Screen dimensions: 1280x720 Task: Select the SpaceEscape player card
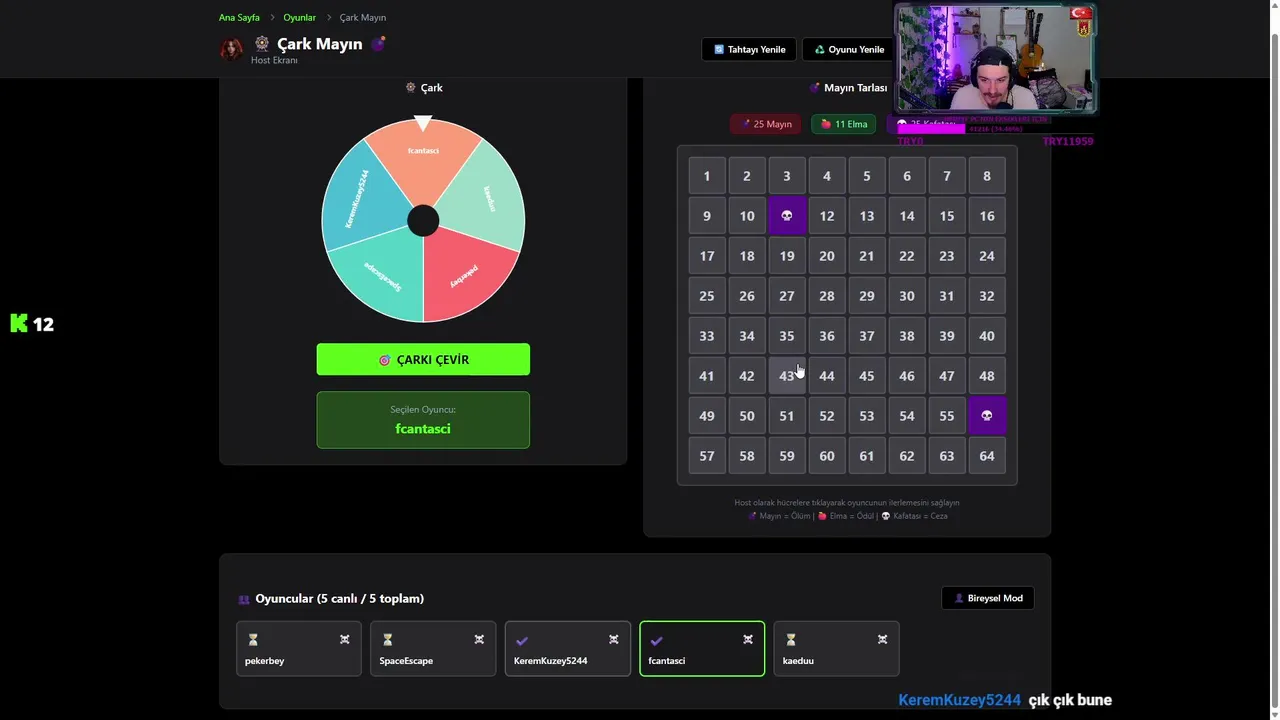click(x=433, y=649)
